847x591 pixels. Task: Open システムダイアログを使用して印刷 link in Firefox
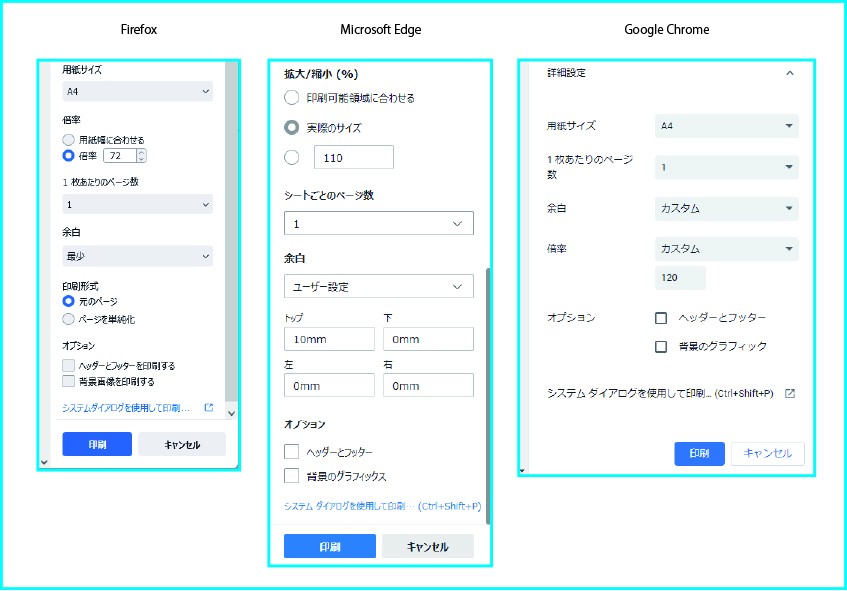tap(126, 408)
